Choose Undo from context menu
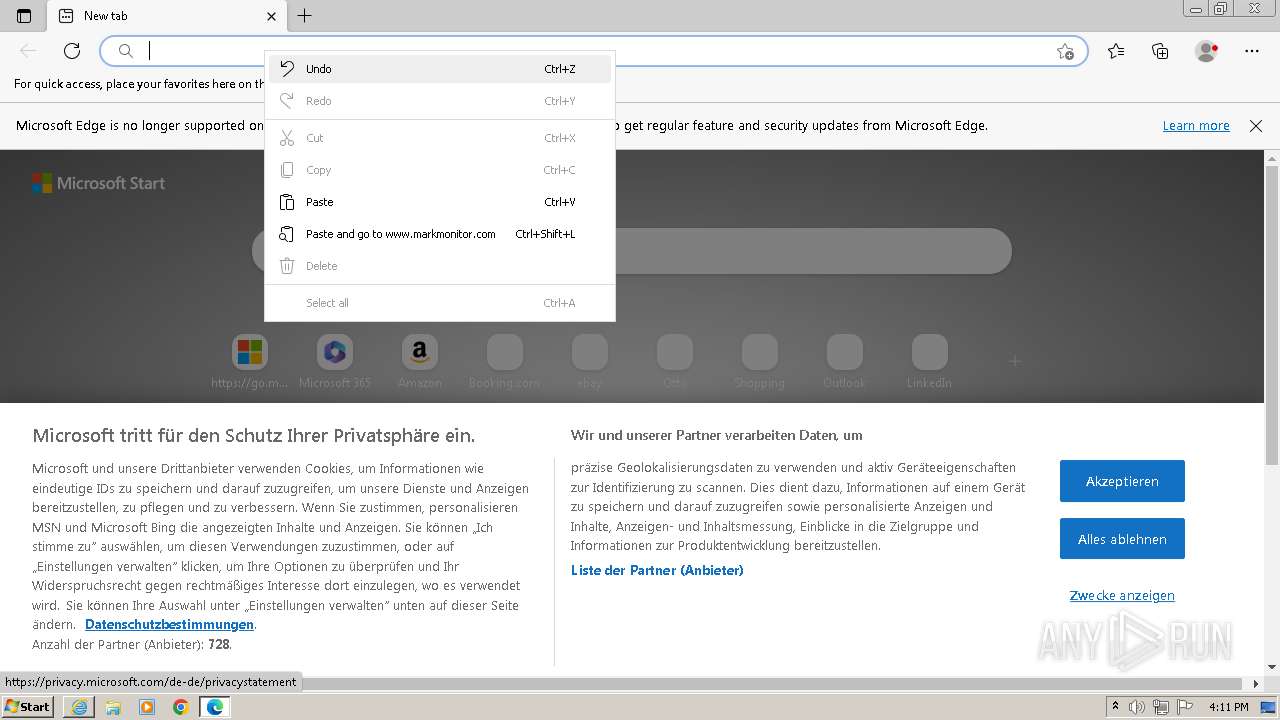The image size is (1280, 720). tap(440, 69)
